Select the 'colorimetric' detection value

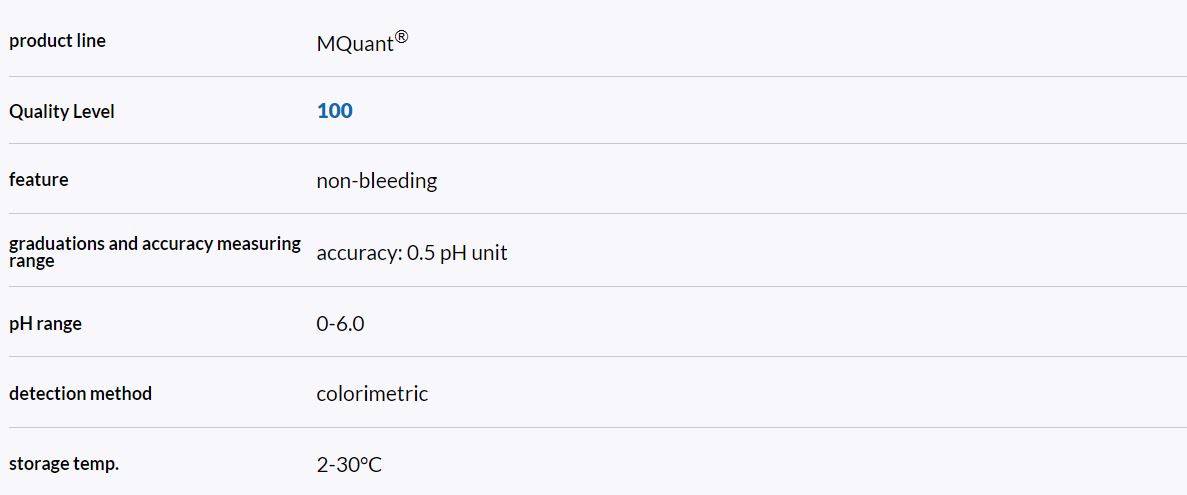click(372, 394)
